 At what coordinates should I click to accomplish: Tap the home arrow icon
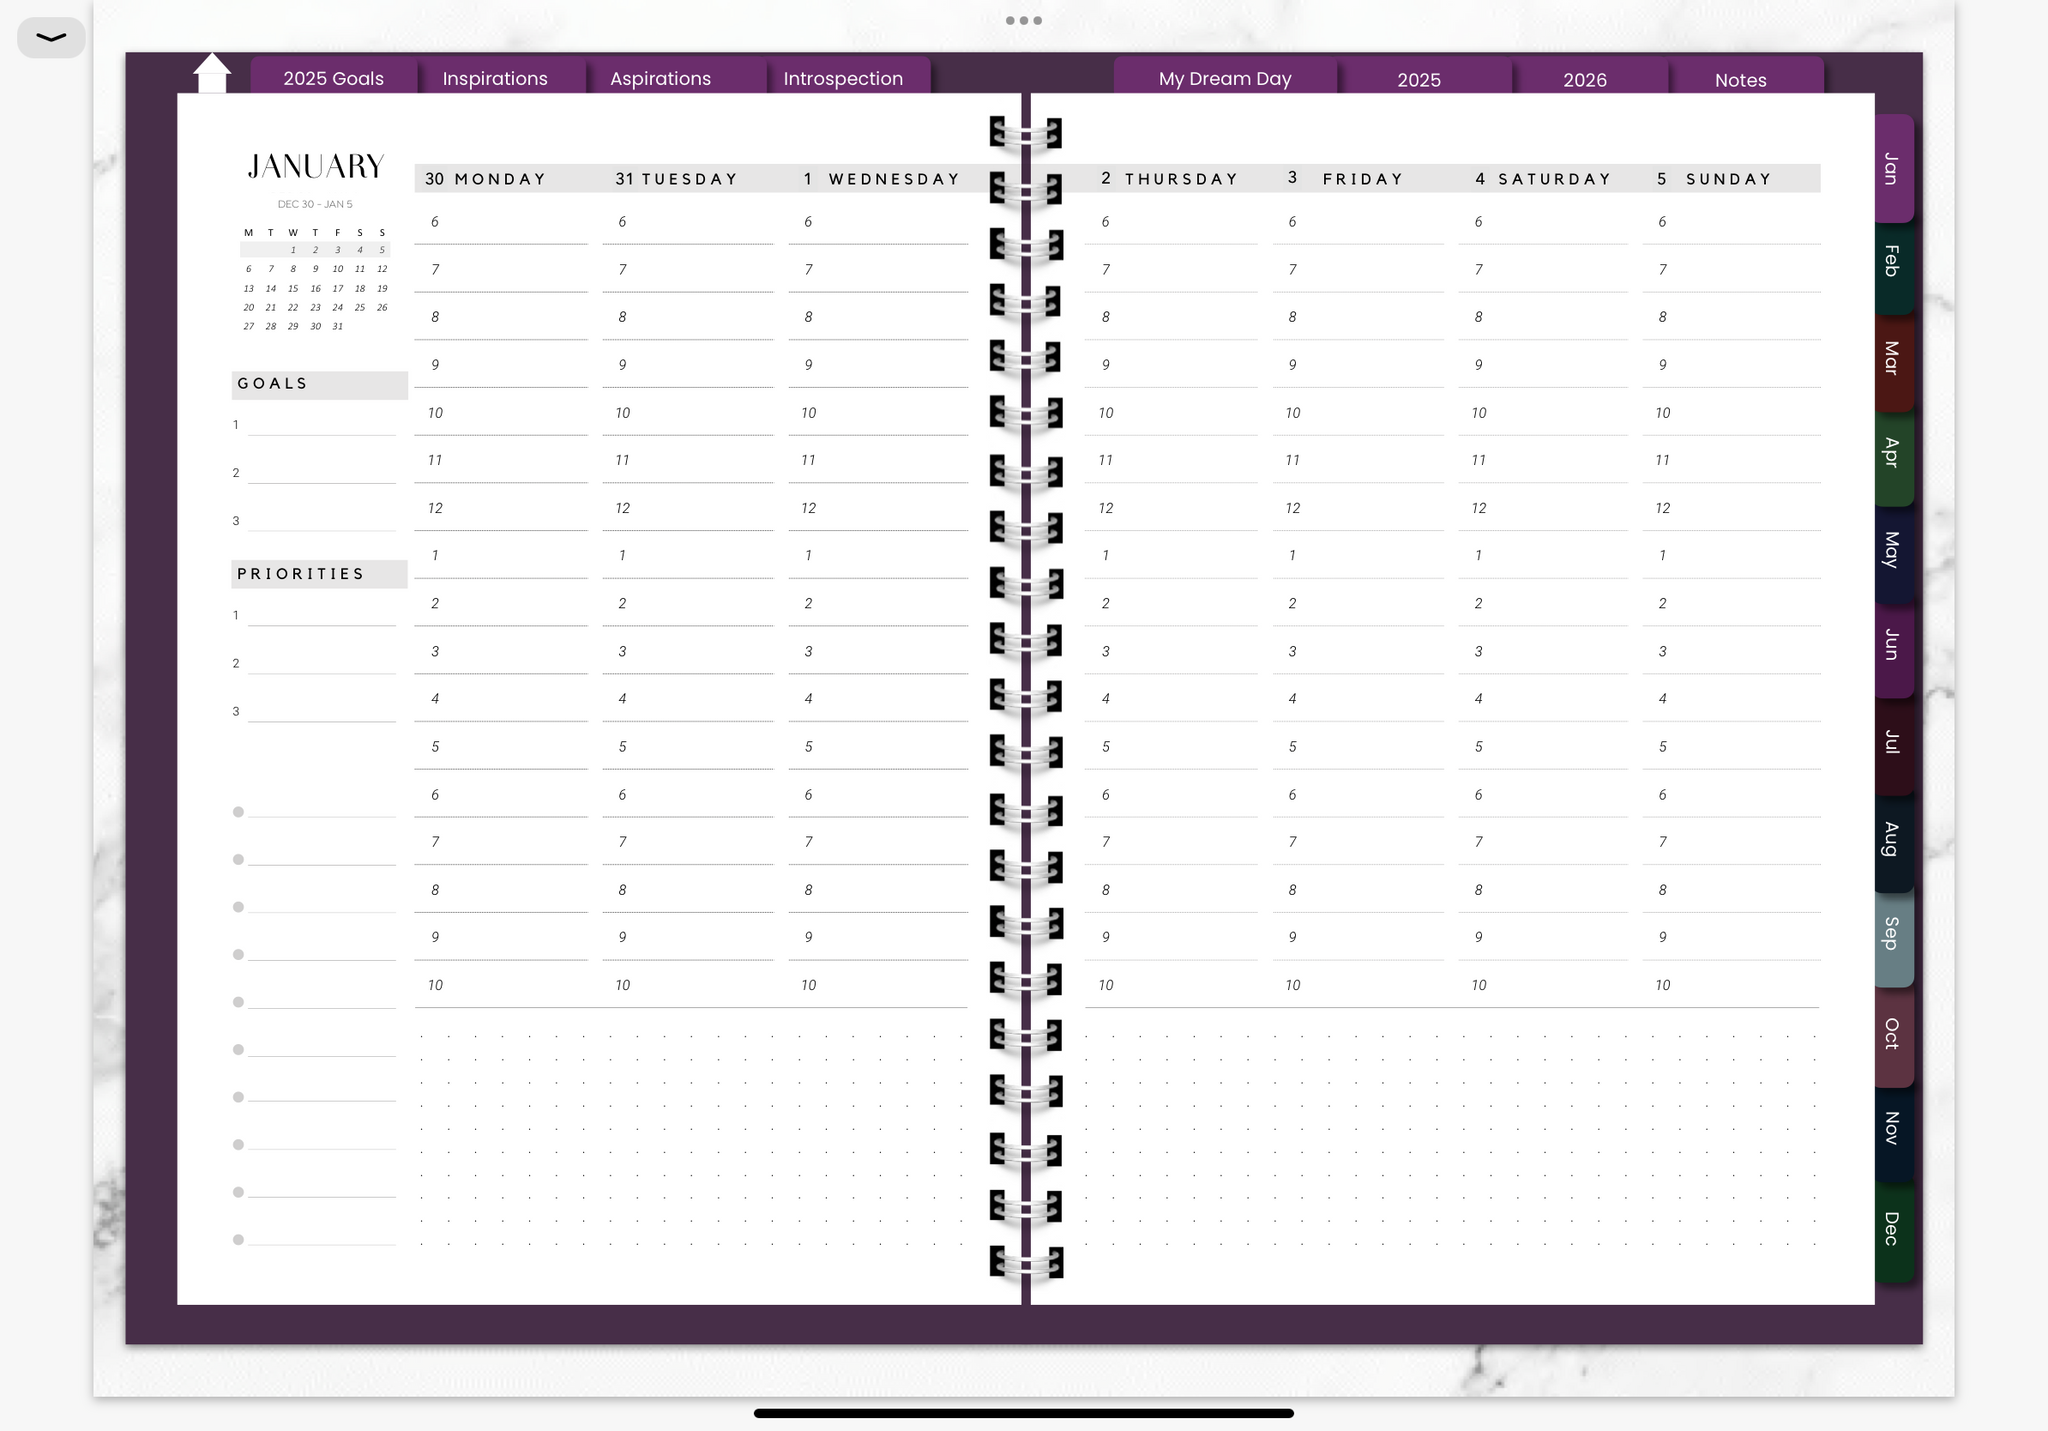coord(212,73)
